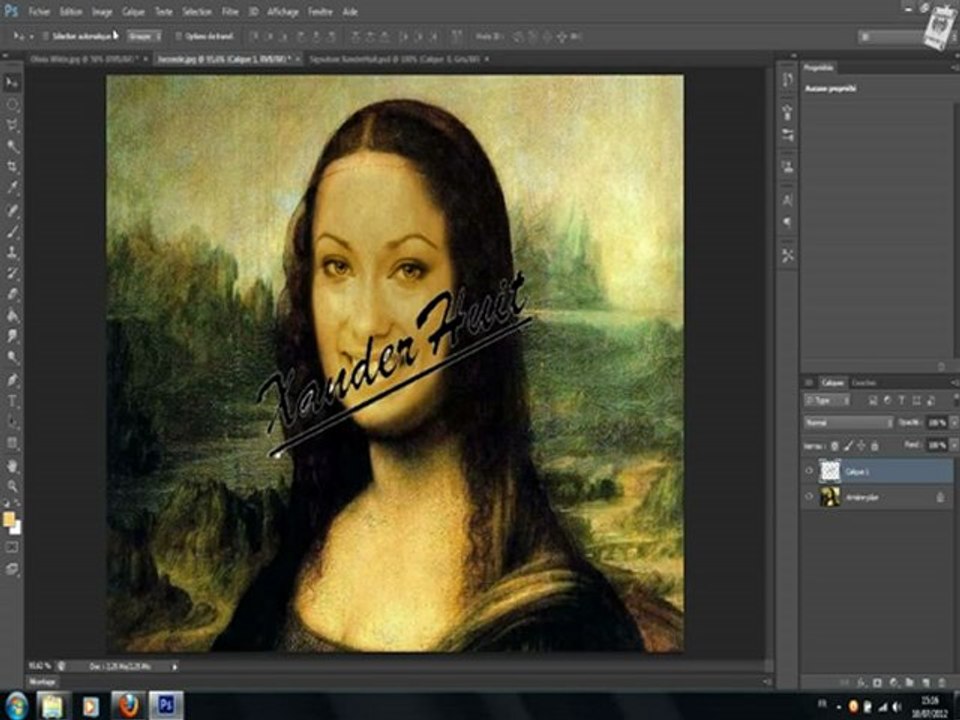
Task: Click the background color swatch
Action: [16, 528]
